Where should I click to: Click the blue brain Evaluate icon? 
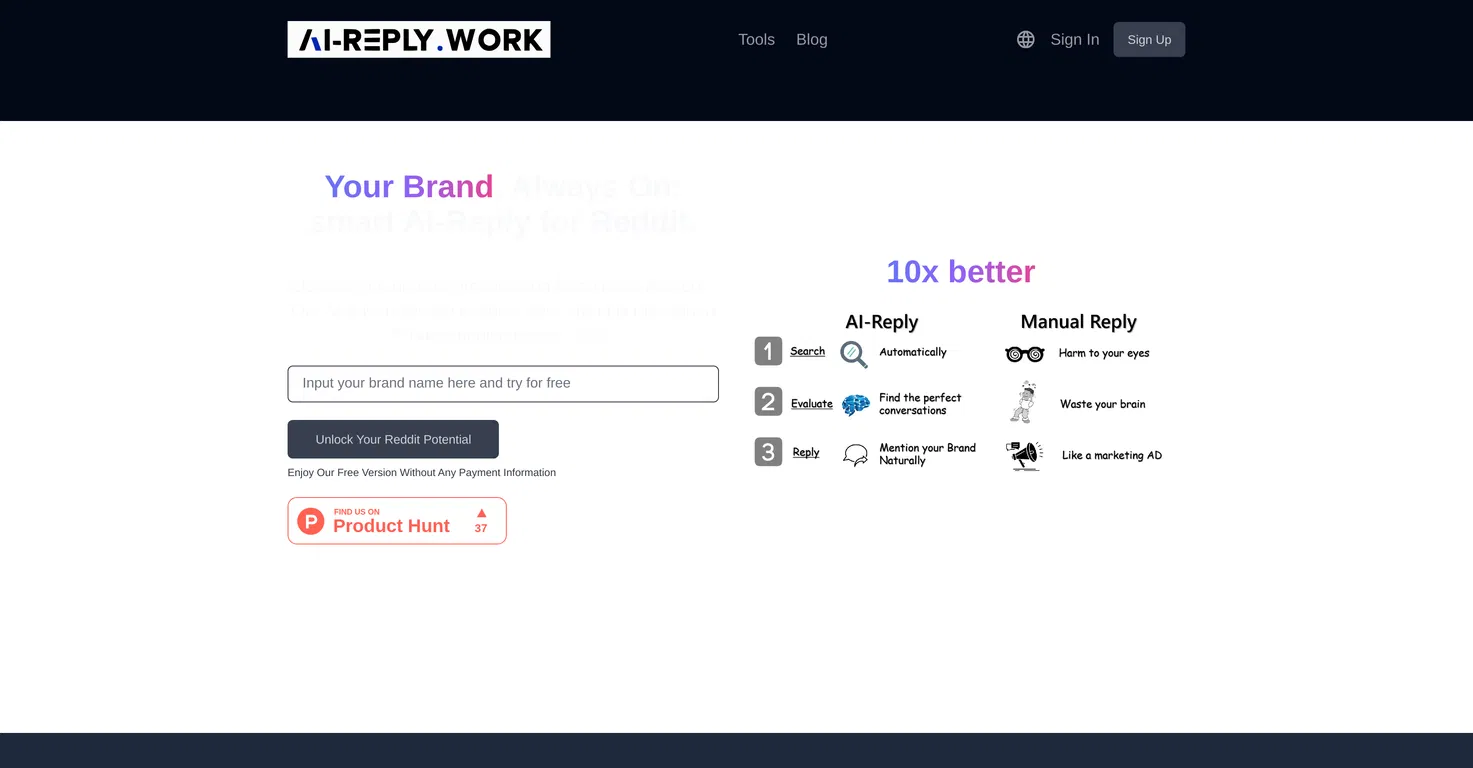(856, 404)
